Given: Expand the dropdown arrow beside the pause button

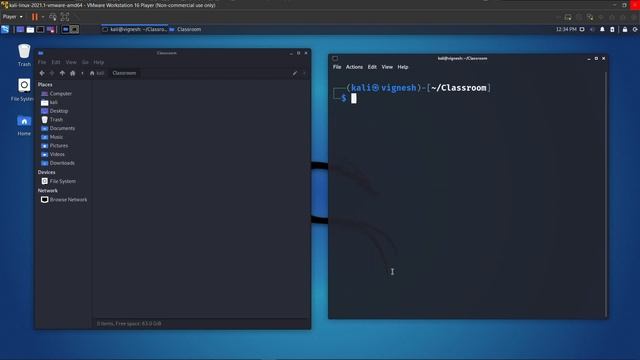Looking at the screenshot, I should tap(42, 17).
